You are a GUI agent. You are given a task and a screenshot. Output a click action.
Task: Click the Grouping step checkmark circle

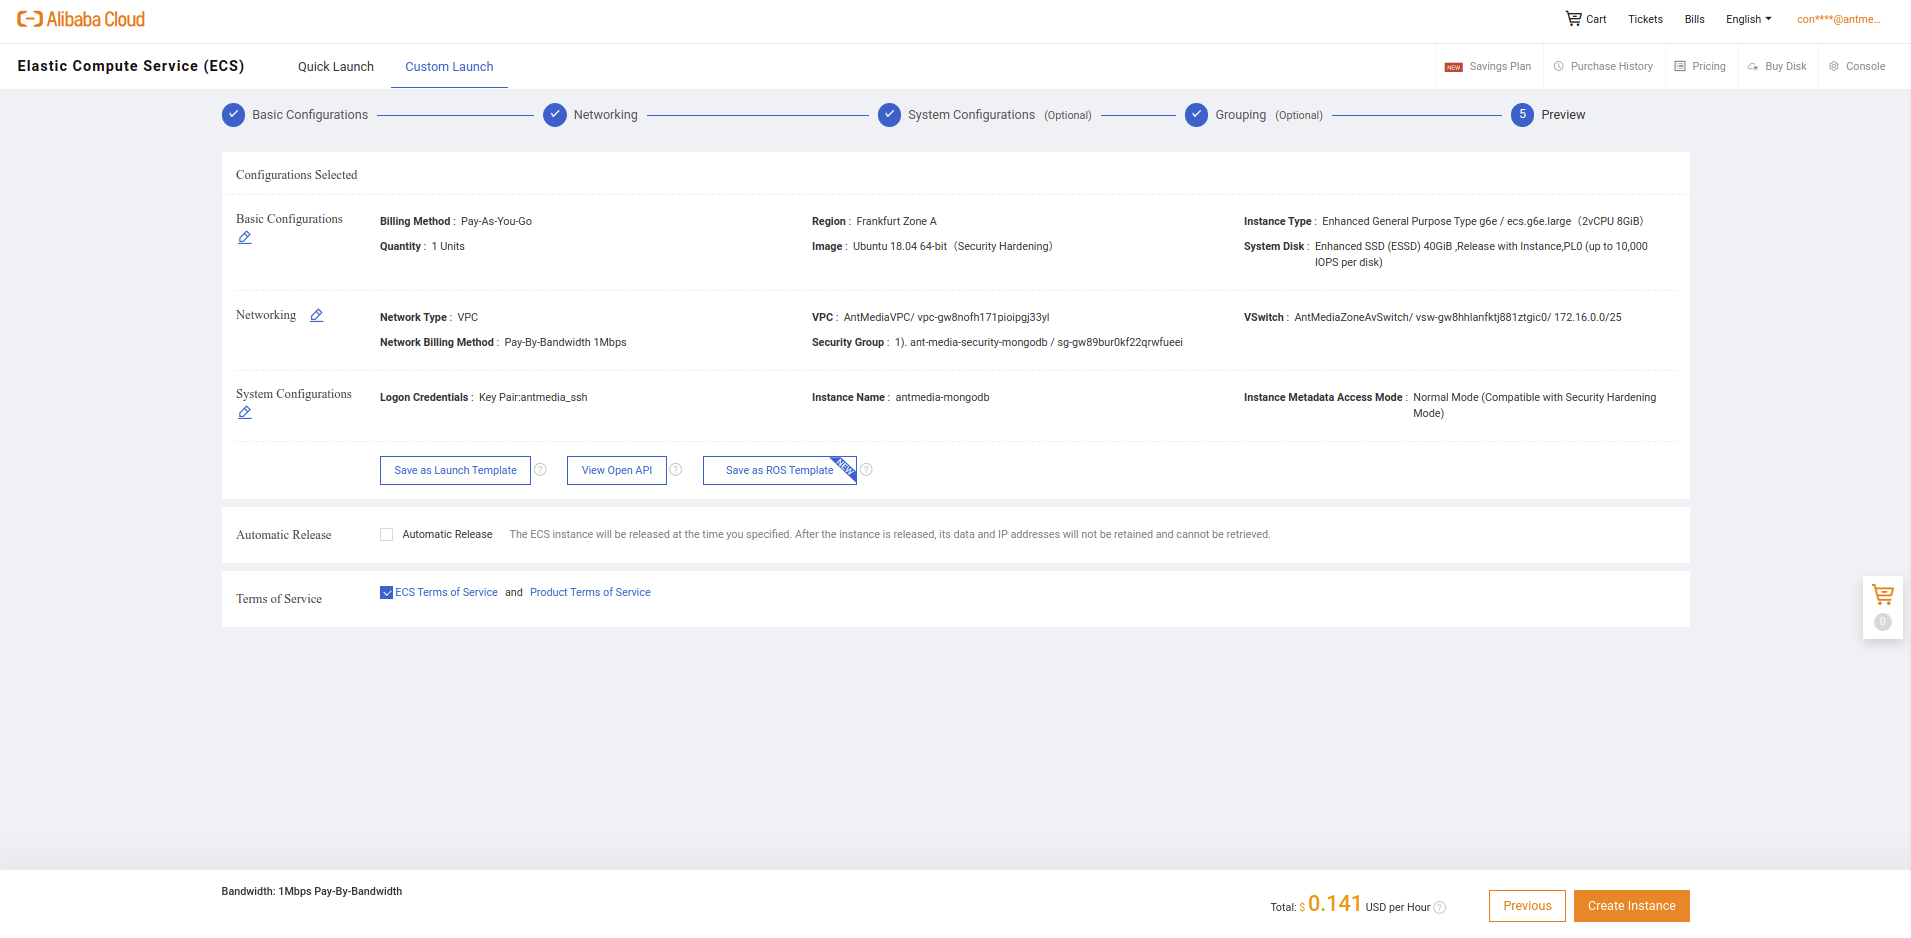click(x=1196, y=115)
